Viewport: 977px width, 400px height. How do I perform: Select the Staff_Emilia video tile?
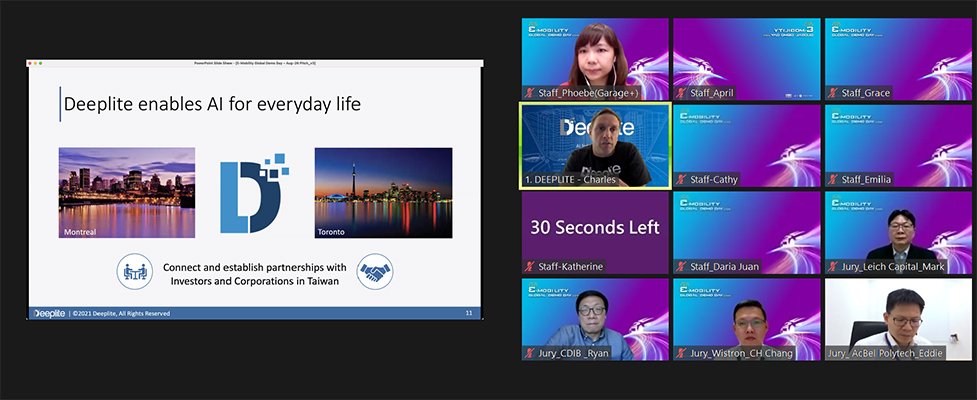coord(898,146)
